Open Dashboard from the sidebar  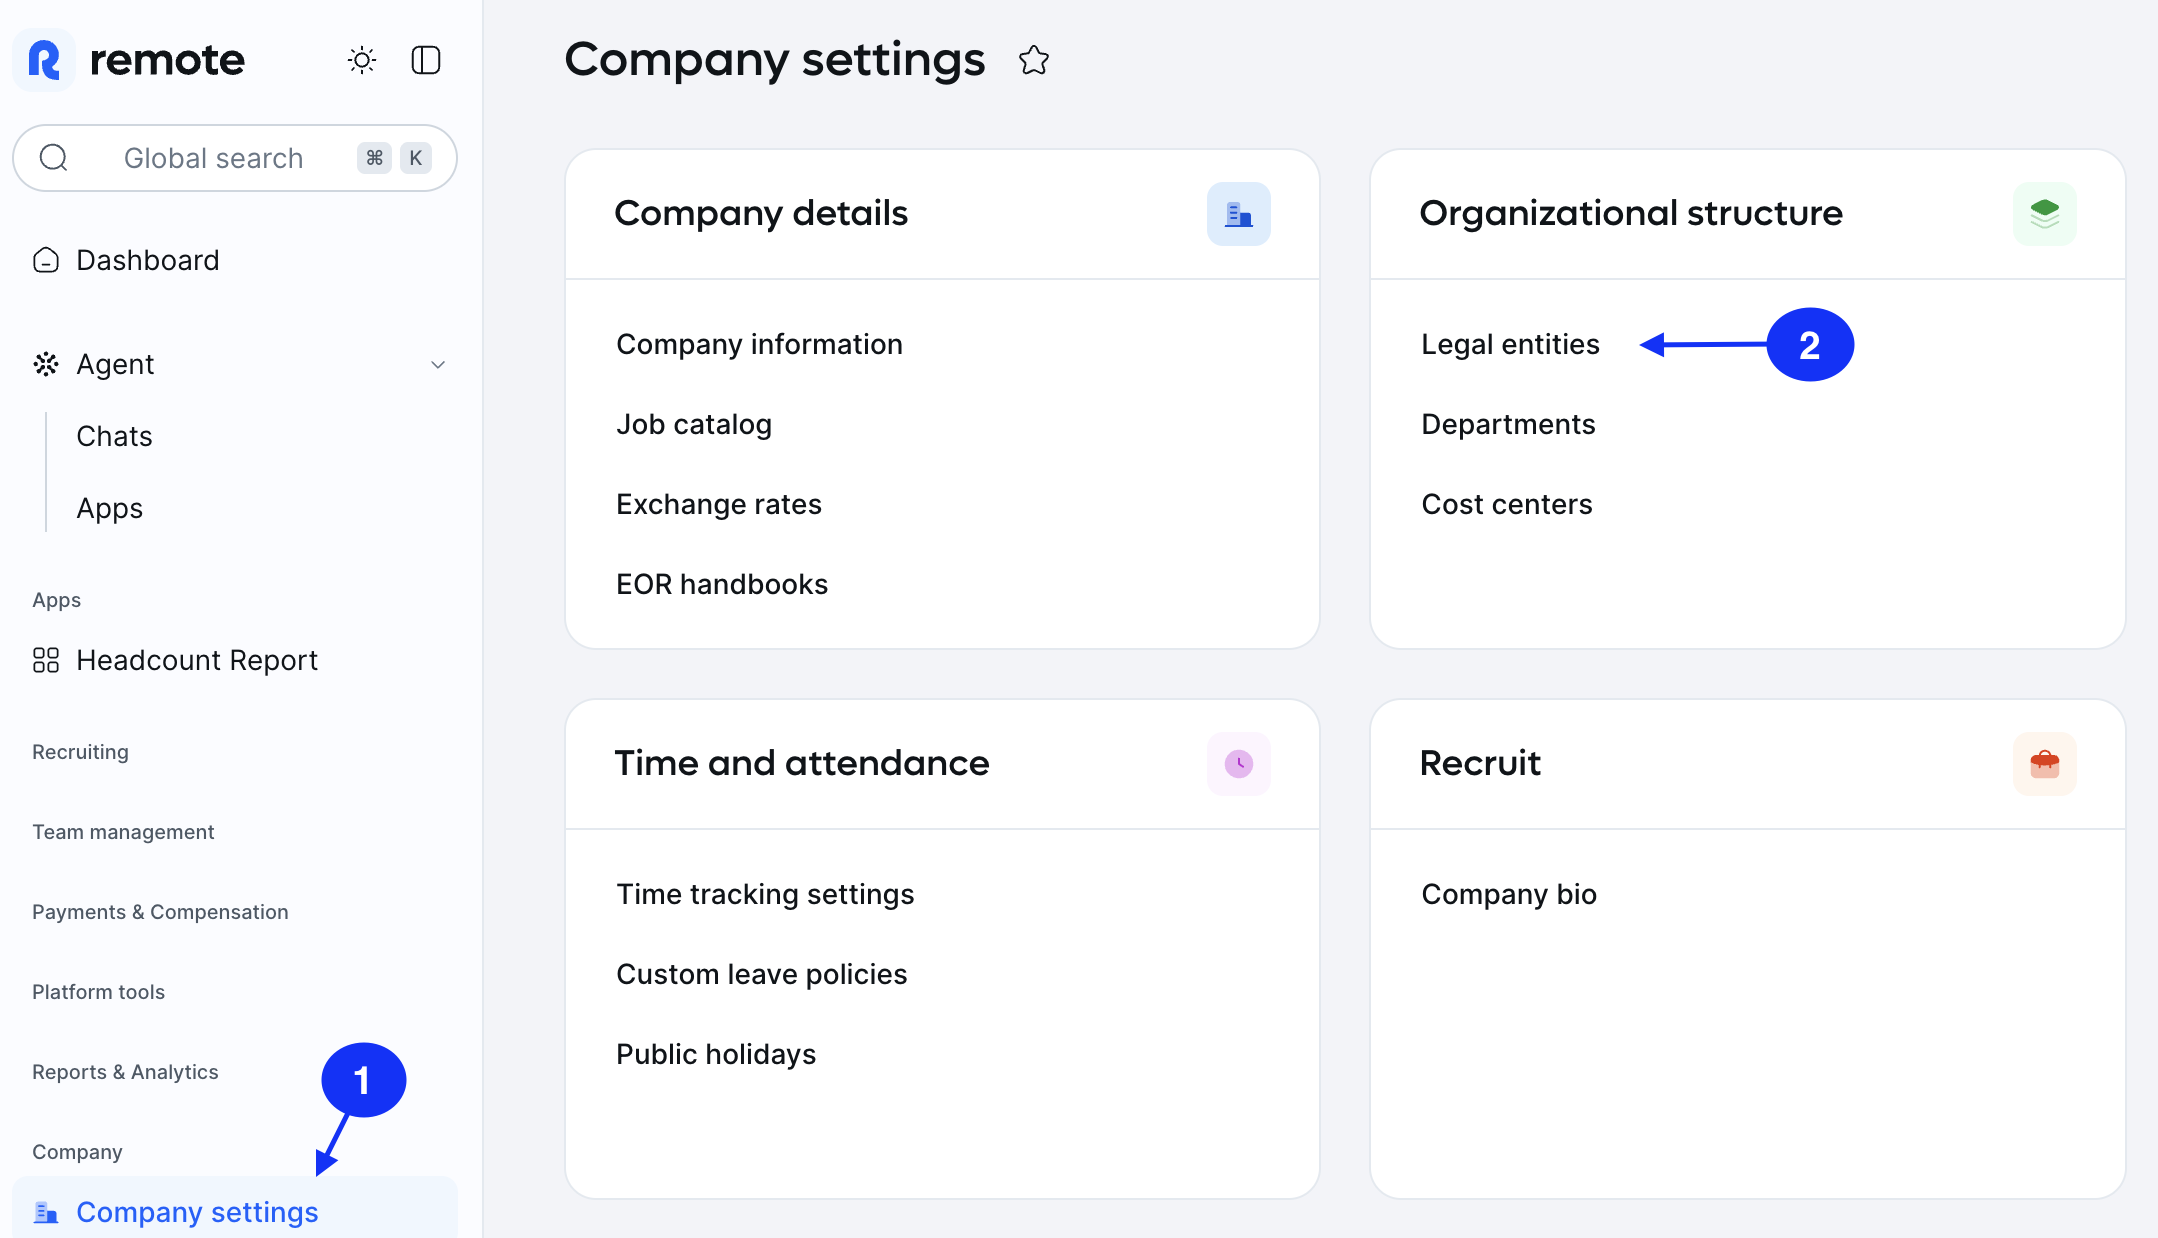[x=148, y=260]
